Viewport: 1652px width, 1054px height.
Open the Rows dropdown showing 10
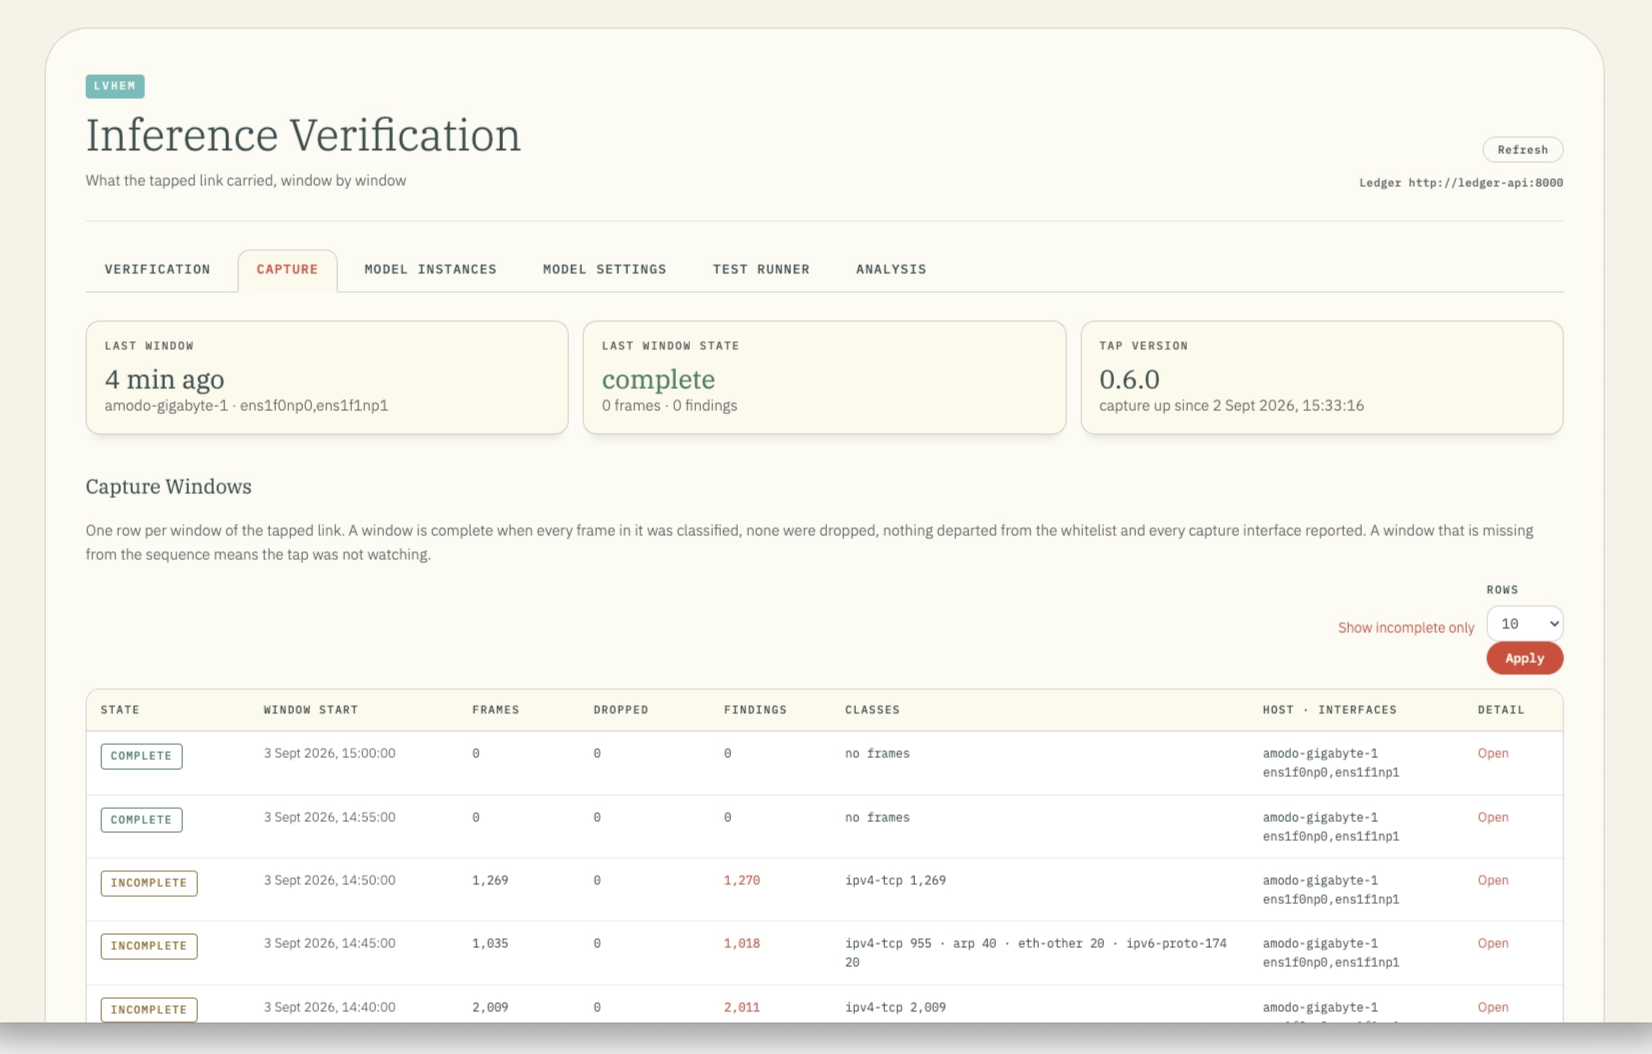(1524, 624)
